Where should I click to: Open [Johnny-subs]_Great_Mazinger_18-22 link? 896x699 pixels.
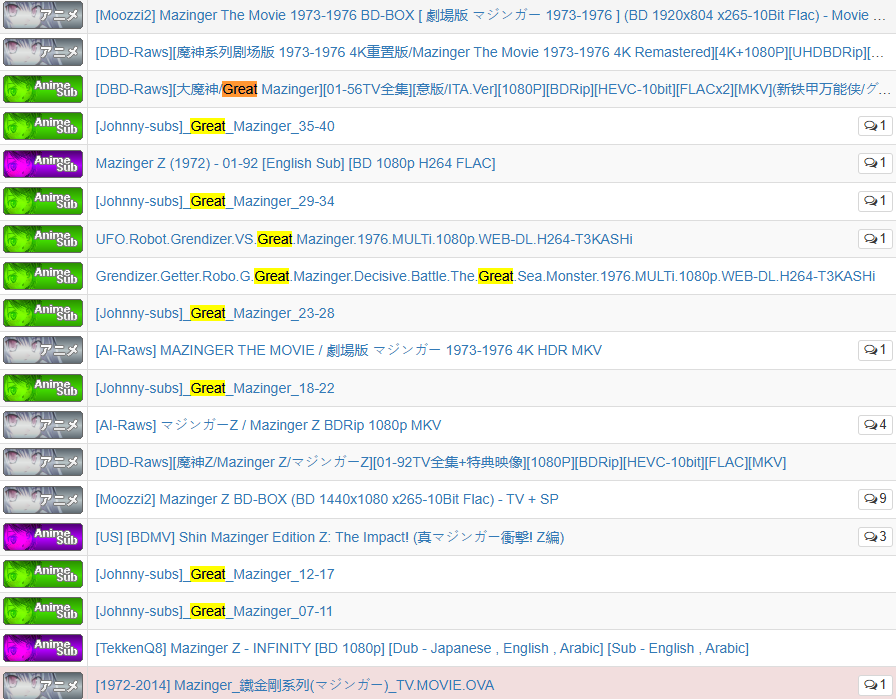[215, 388]
